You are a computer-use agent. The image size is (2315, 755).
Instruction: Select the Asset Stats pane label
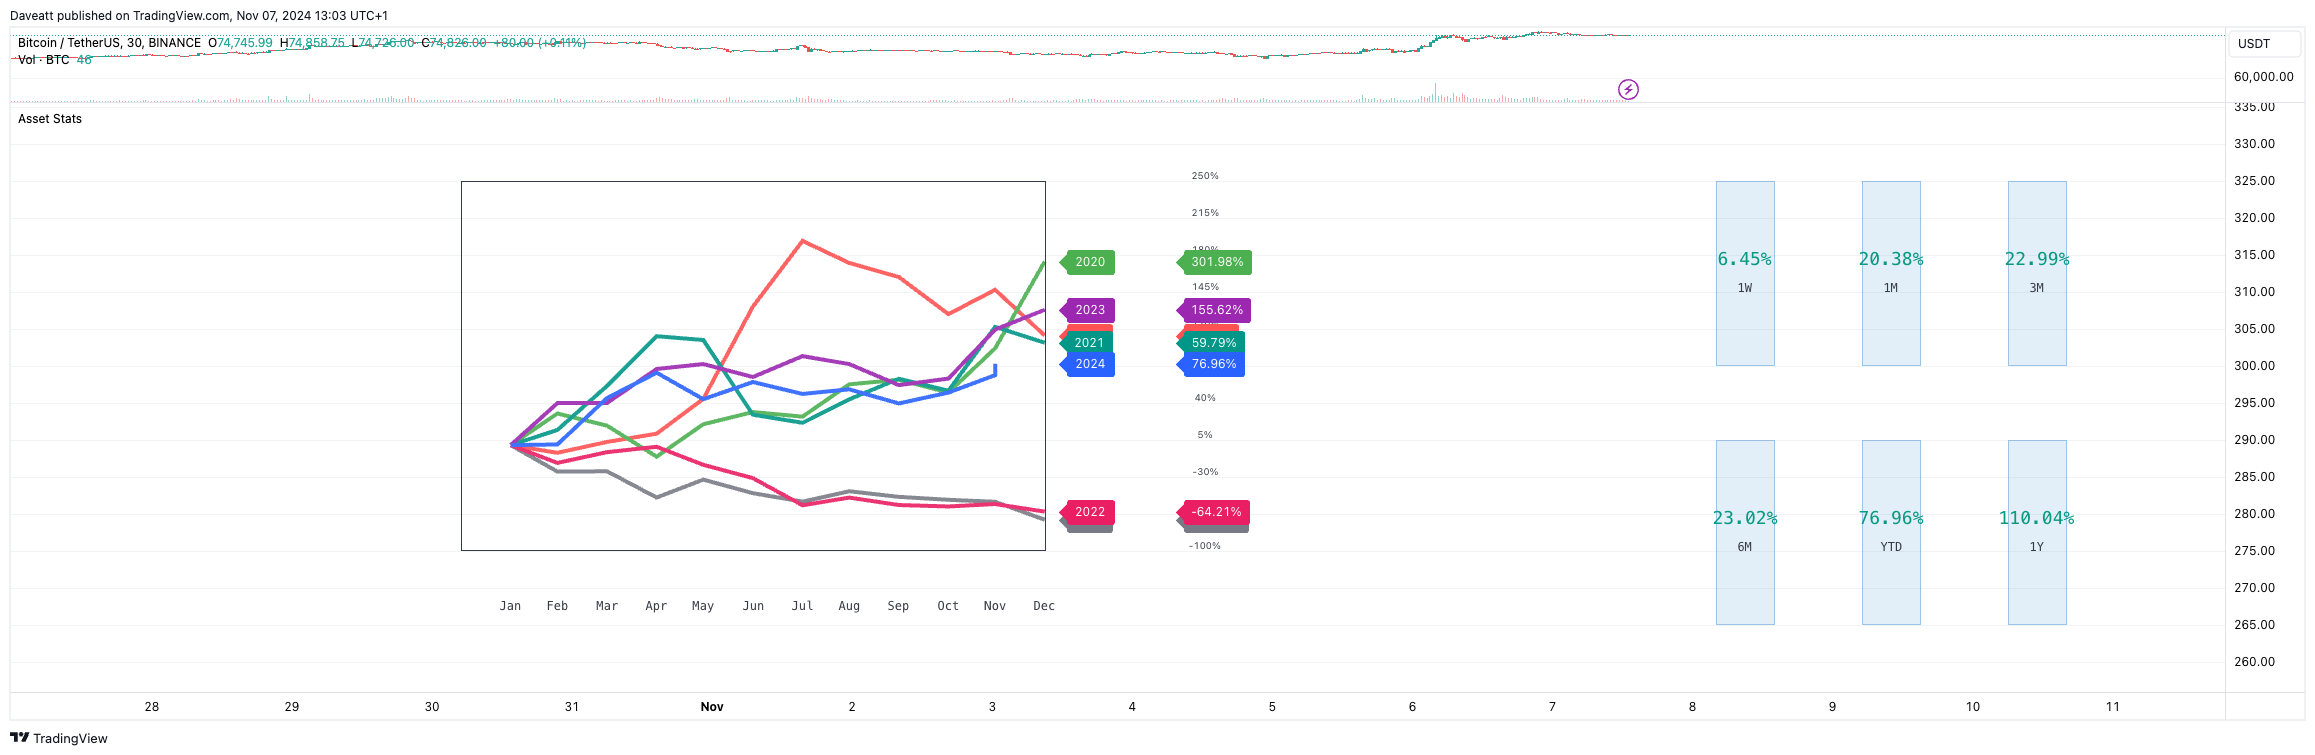click(50, 119)
